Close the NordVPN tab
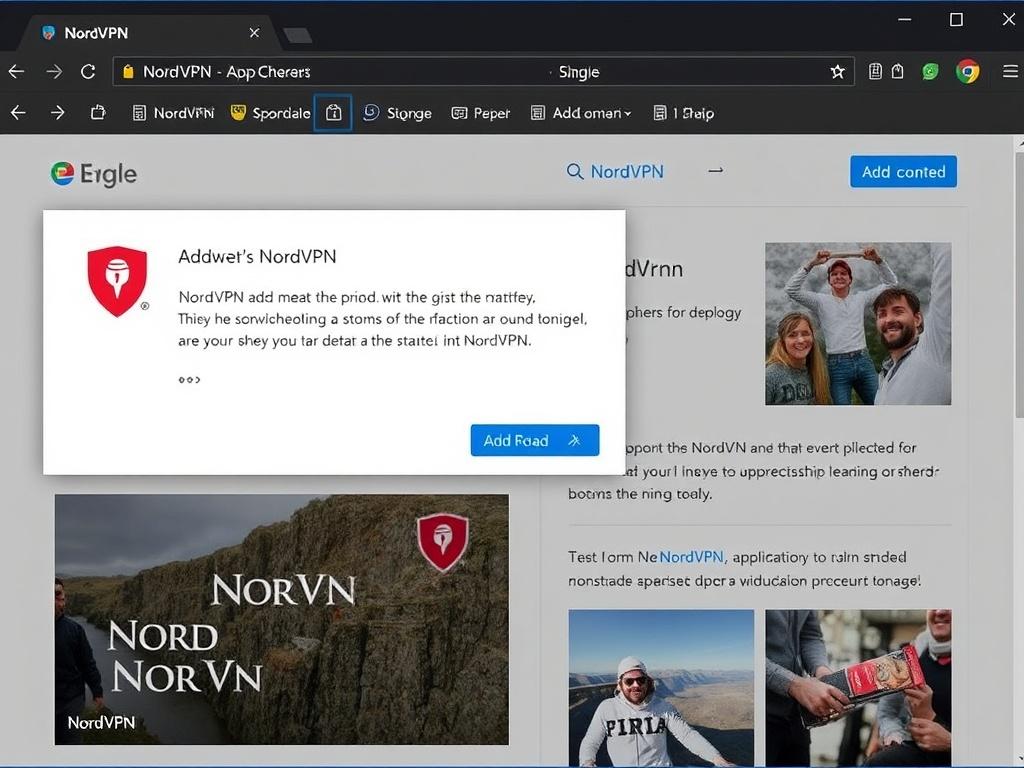This screenshot has width=1024, height=768. click(255, 33)
